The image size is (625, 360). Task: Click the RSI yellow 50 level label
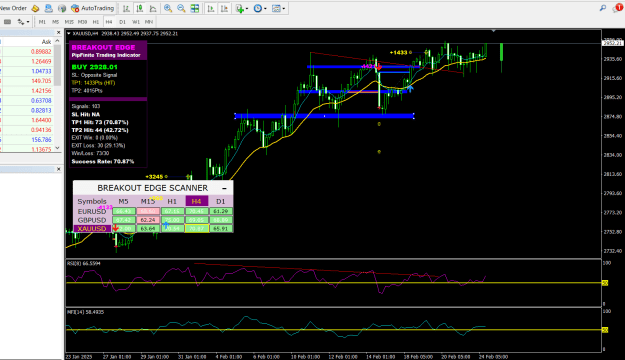(x=605, y=283)
